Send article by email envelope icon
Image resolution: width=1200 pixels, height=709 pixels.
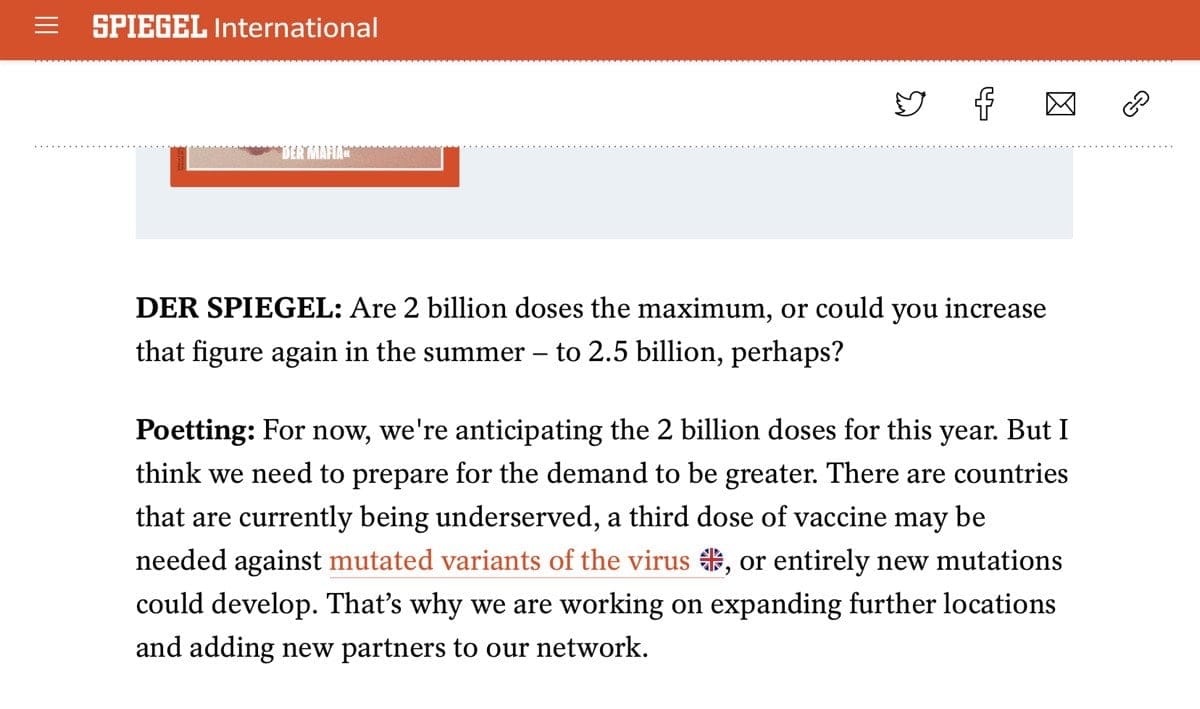coord(1060,103)
